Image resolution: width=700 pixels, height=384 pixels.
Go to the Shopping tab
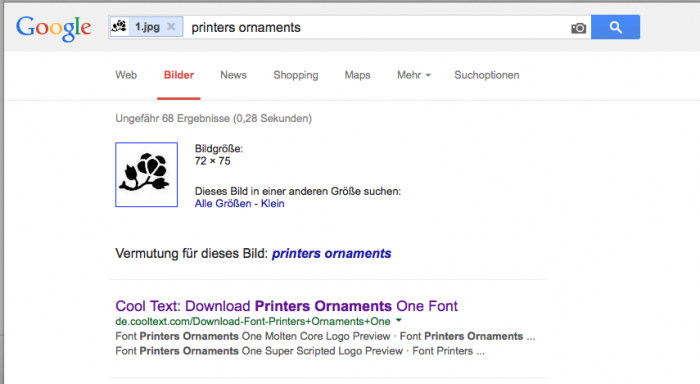296,75
